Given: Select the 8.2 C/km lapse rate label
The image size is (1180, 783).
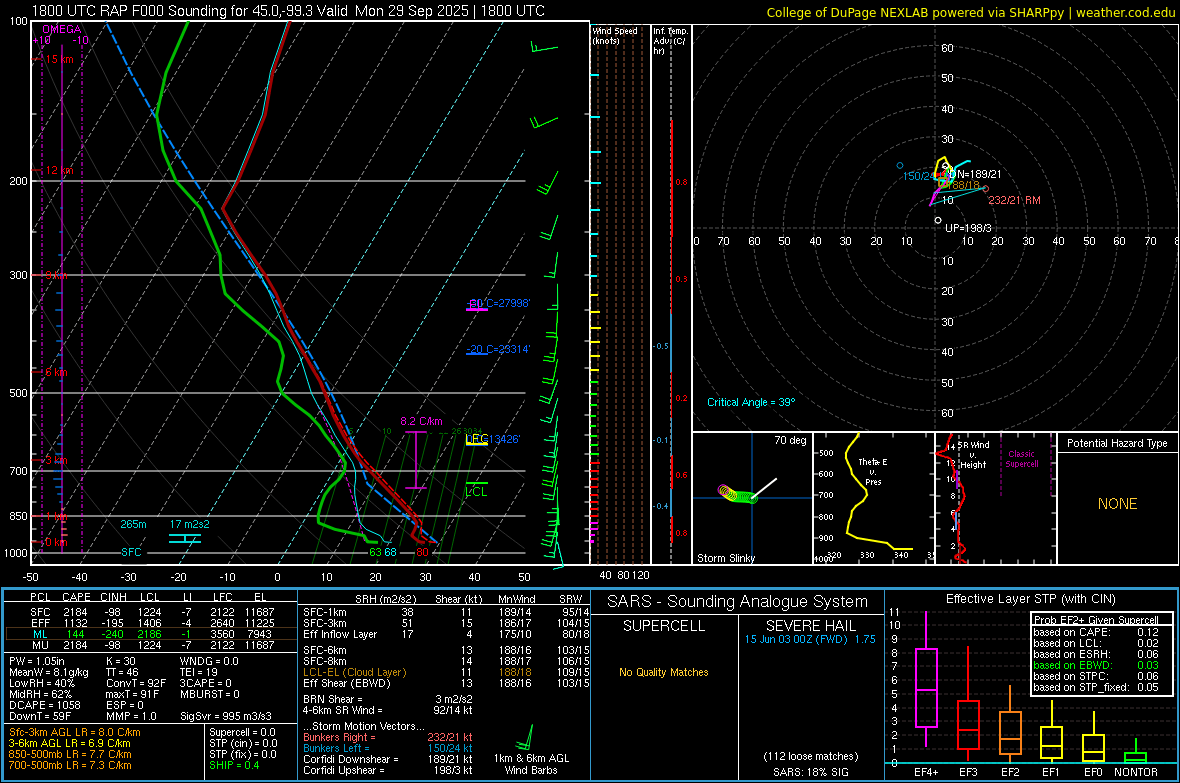Looking at the screenshot, I should pos(421,421).
